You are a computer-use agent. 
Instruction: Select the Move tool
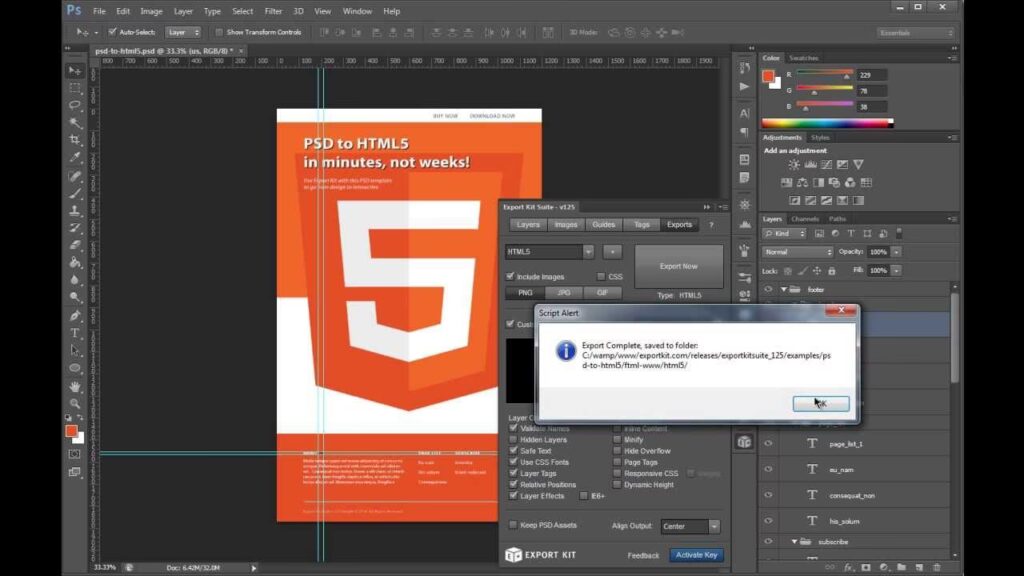[x=74, y=71]
